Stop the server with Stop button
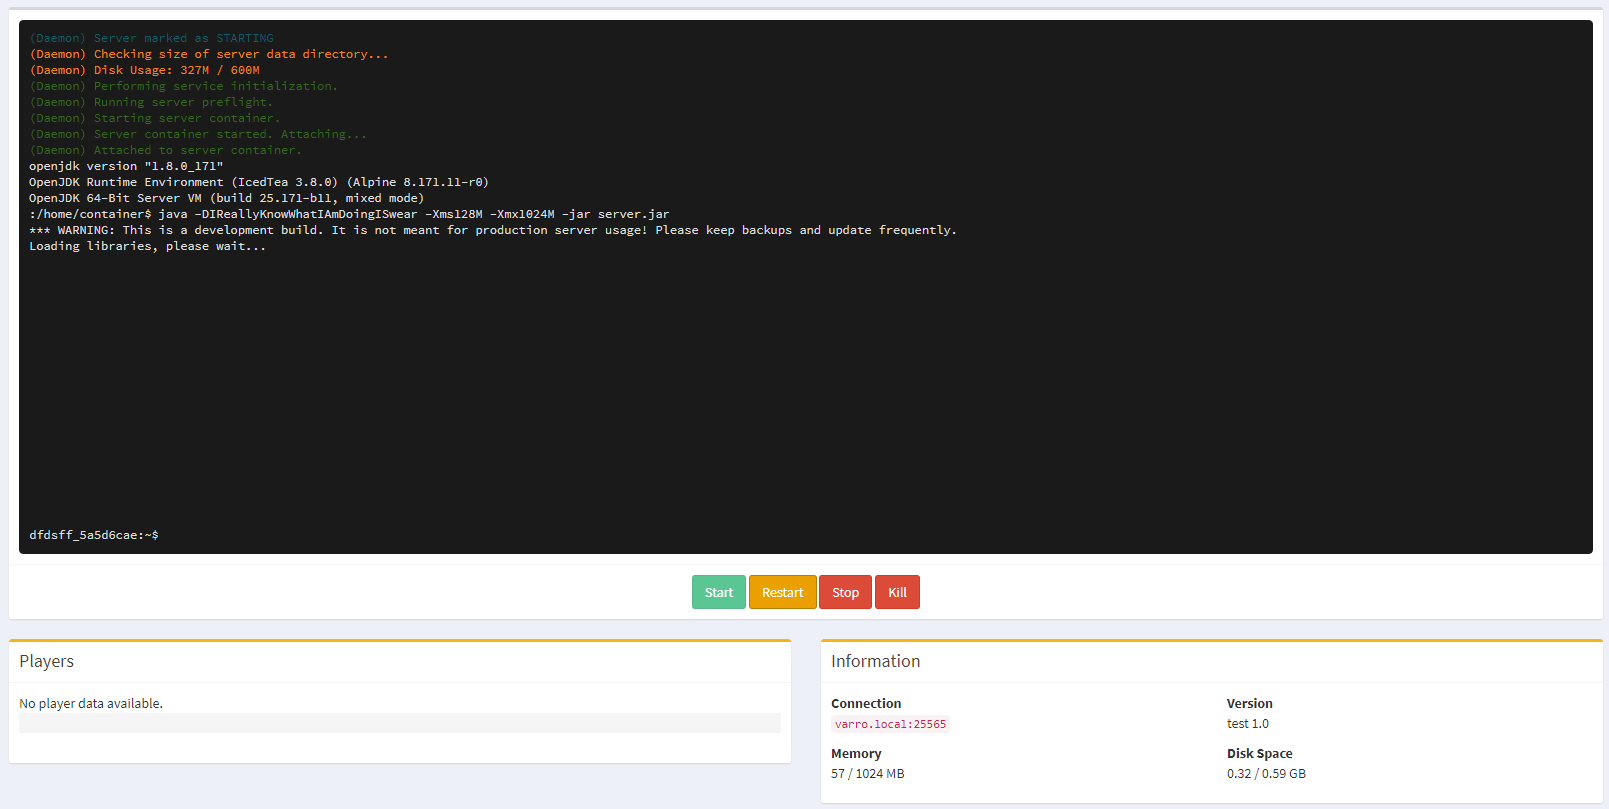 coord(845,592)
